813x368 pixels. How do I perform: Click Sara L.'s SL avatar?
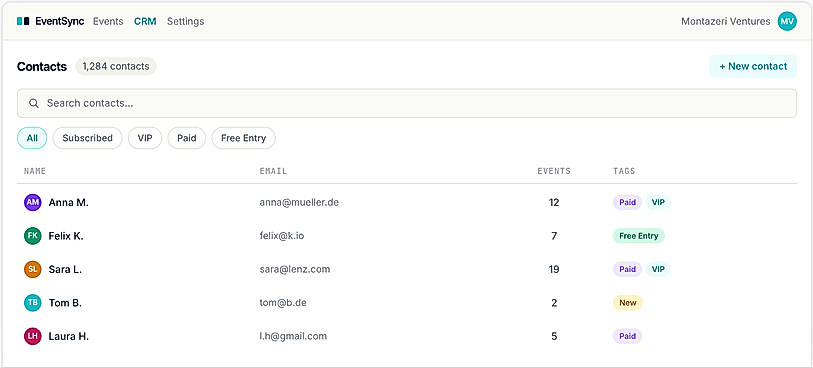tap(32, 270)
